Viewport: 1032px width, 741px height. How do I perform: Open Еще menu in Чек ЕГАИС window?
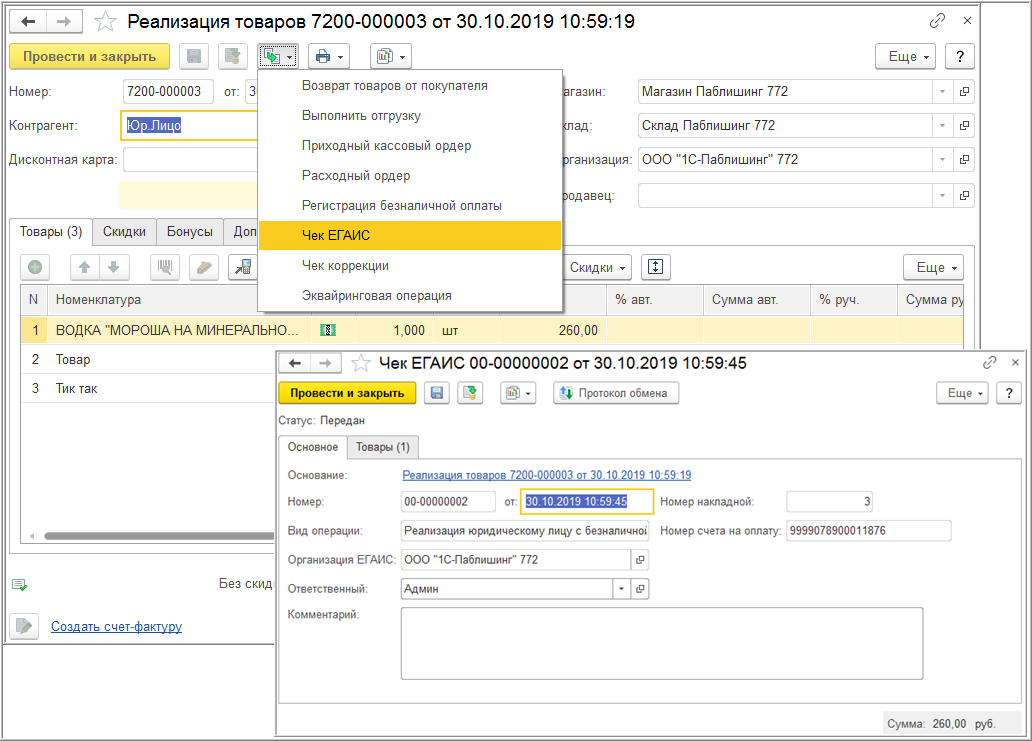tap(962, 394)
